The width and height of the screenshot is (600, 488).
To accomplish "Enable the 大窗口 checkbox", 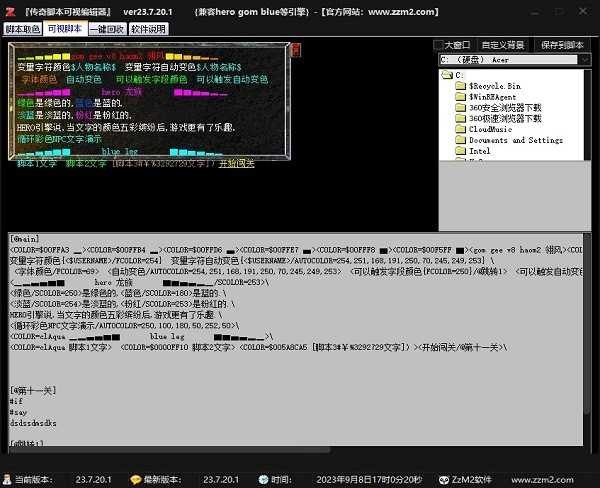I will (438, 46).
